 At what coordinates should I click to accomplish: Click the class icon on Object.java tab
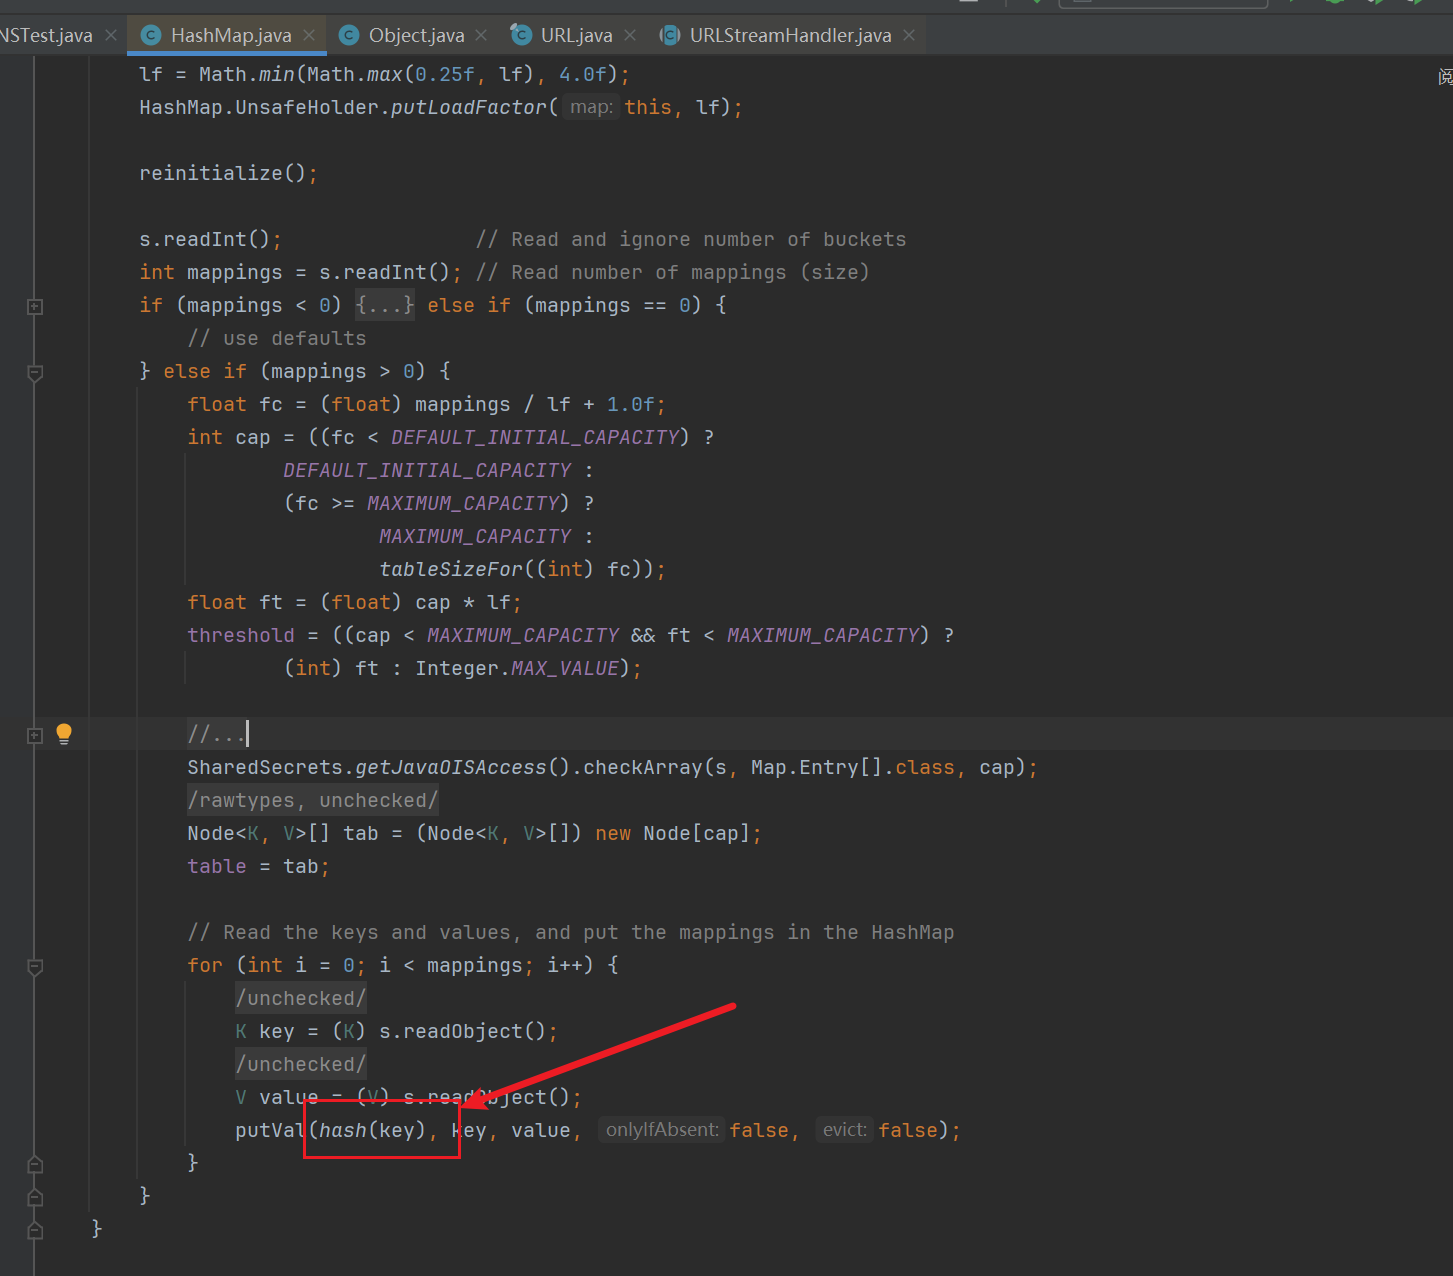(349, 35)
